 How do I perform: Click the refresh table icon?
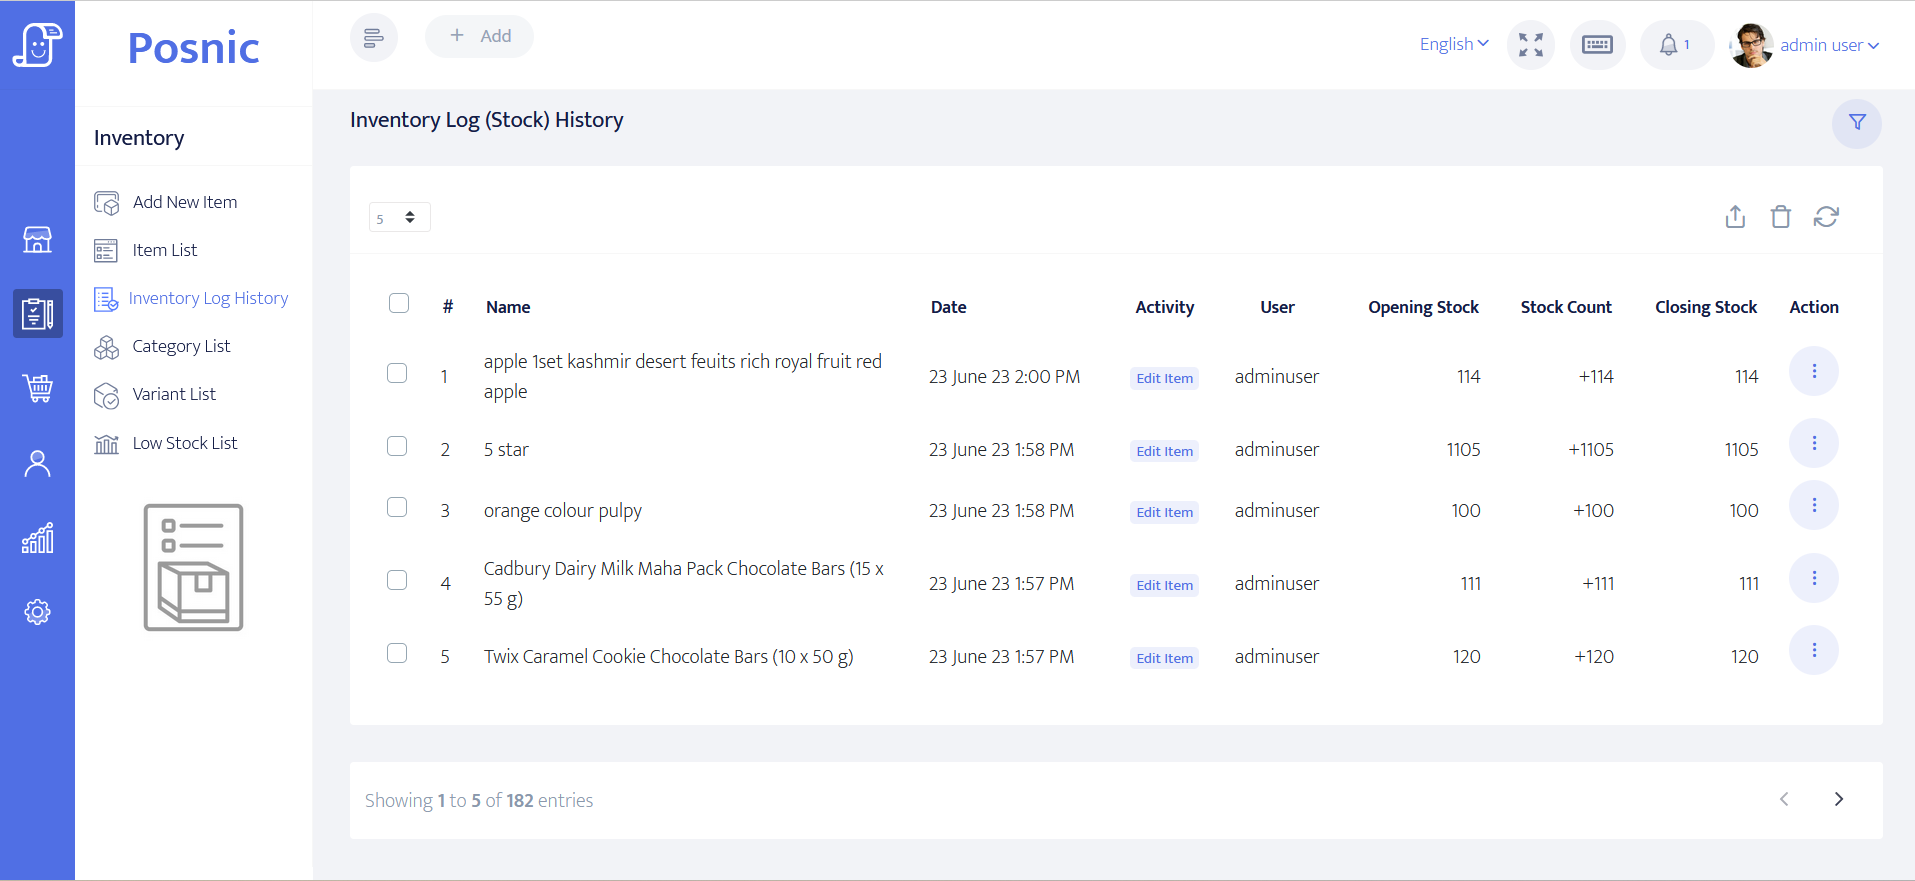coord(1826,217)
